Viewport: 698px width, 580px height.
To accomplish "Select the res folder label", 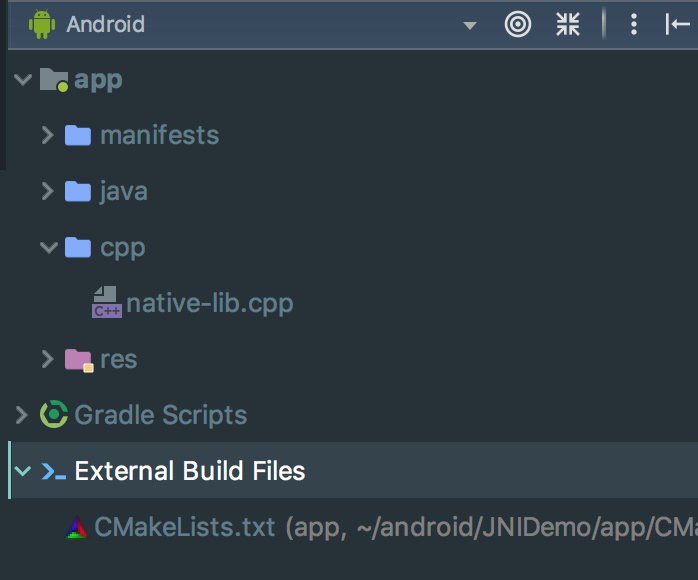I will click(118, 360).
